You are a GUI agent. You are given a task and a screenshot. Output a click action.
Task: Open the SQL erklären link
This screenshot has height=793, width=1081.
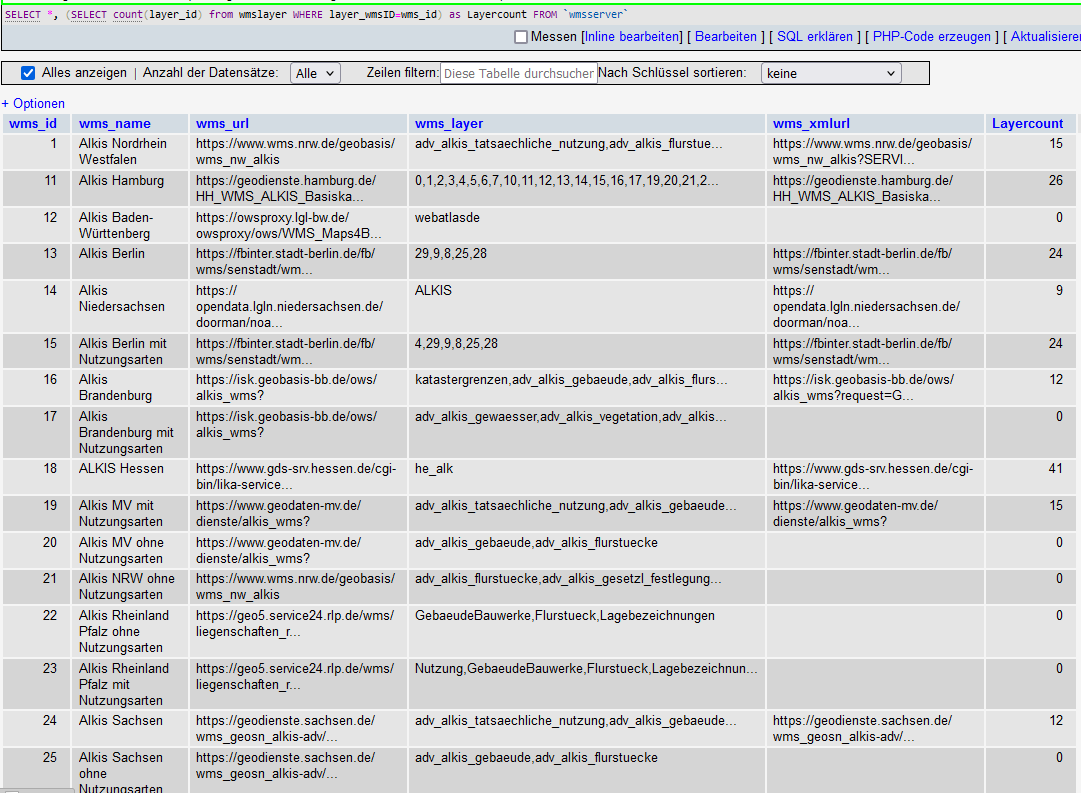click(x=815, y=37)
